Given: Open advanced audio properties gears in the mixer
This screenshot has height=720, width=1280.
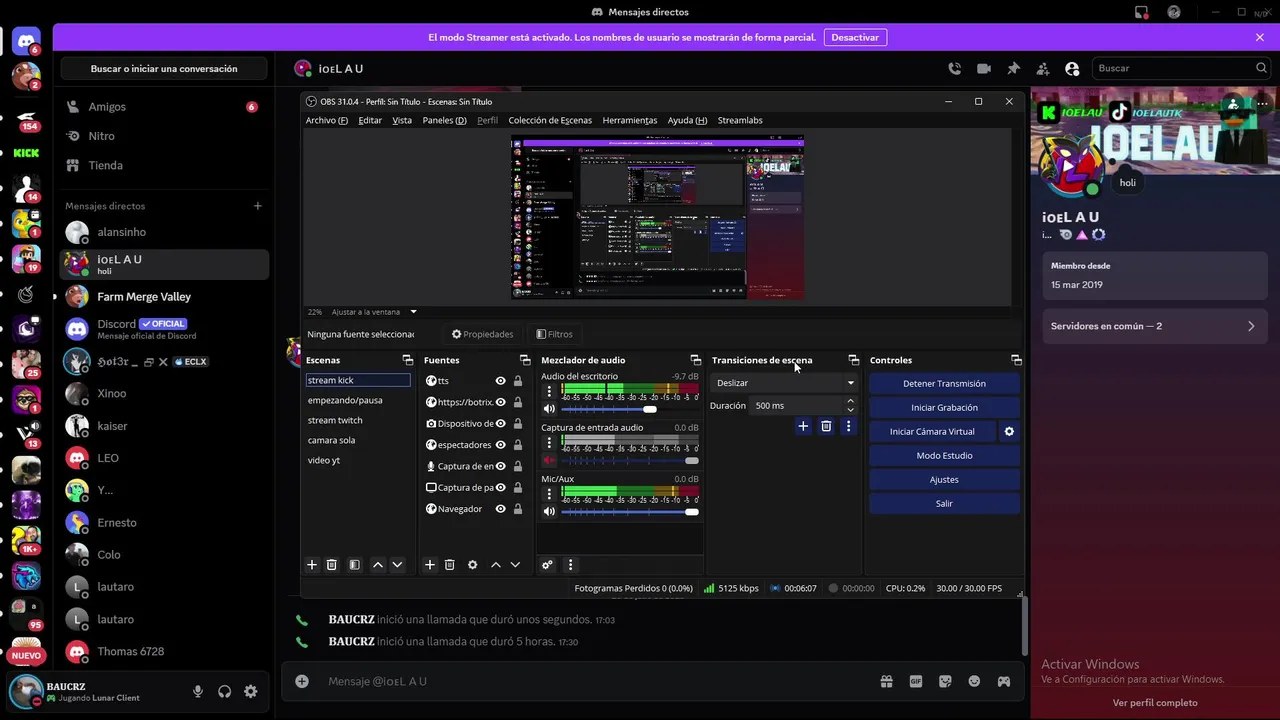Looking at the screenshot, I should 547,565.
